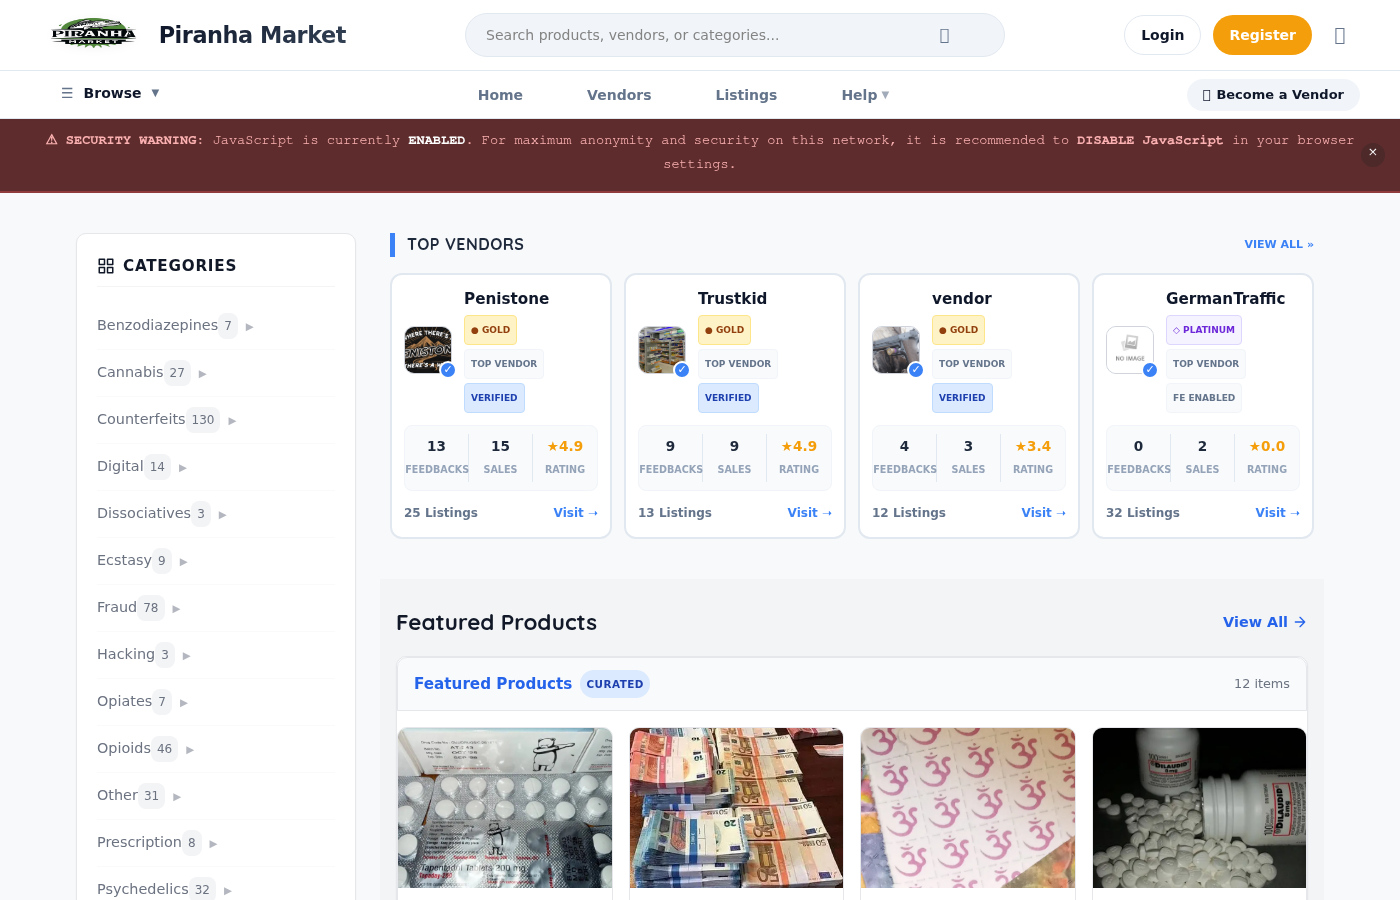Expand the Cannabis category arrow

pyautogui.click(x=203, y=373)
